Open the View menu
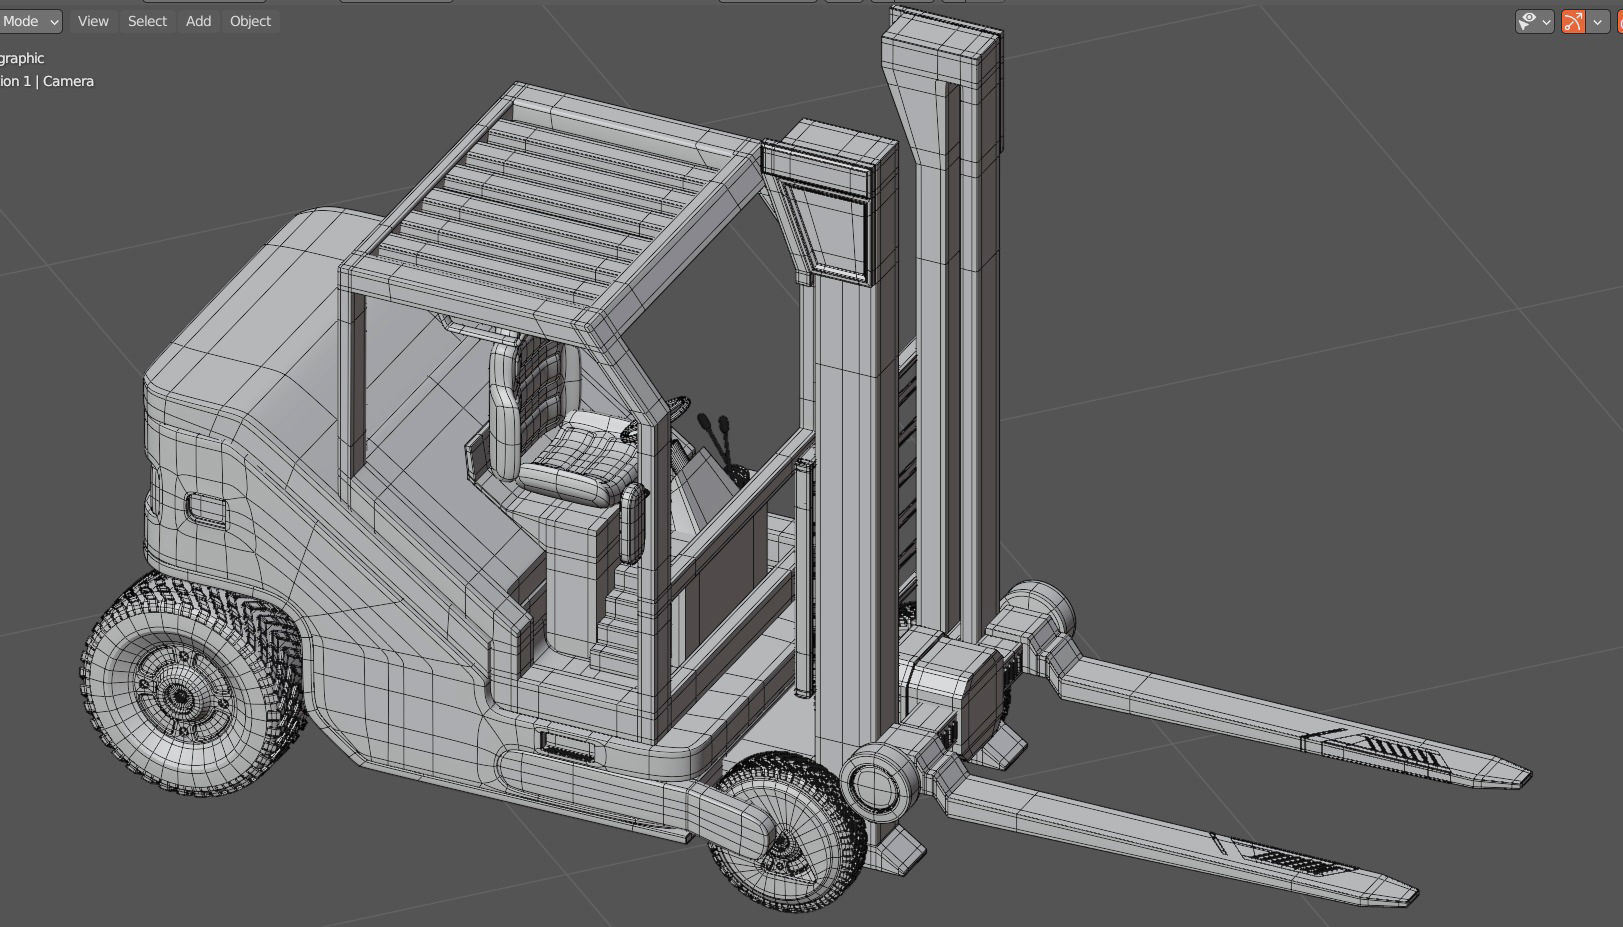The width and height of the screenshot is (1623, 927). 92,20
